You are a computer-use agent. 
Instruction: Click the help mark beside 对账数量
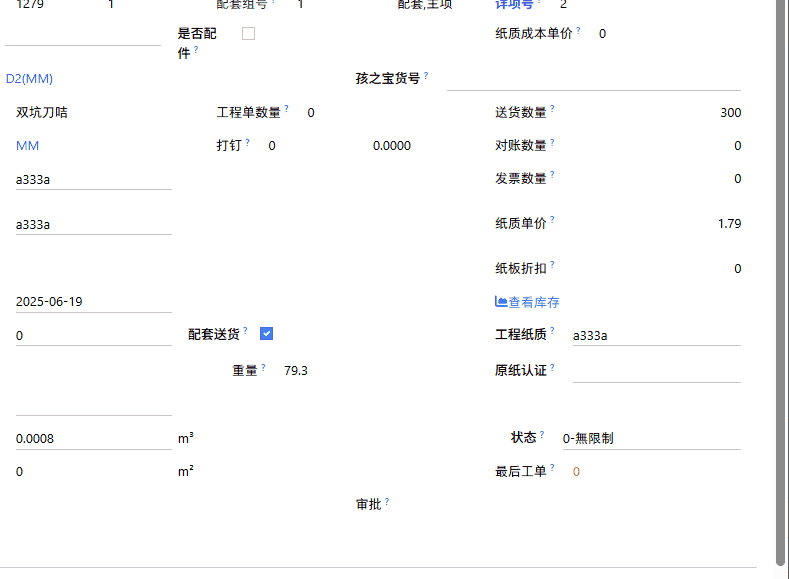(x=552, y=142)
